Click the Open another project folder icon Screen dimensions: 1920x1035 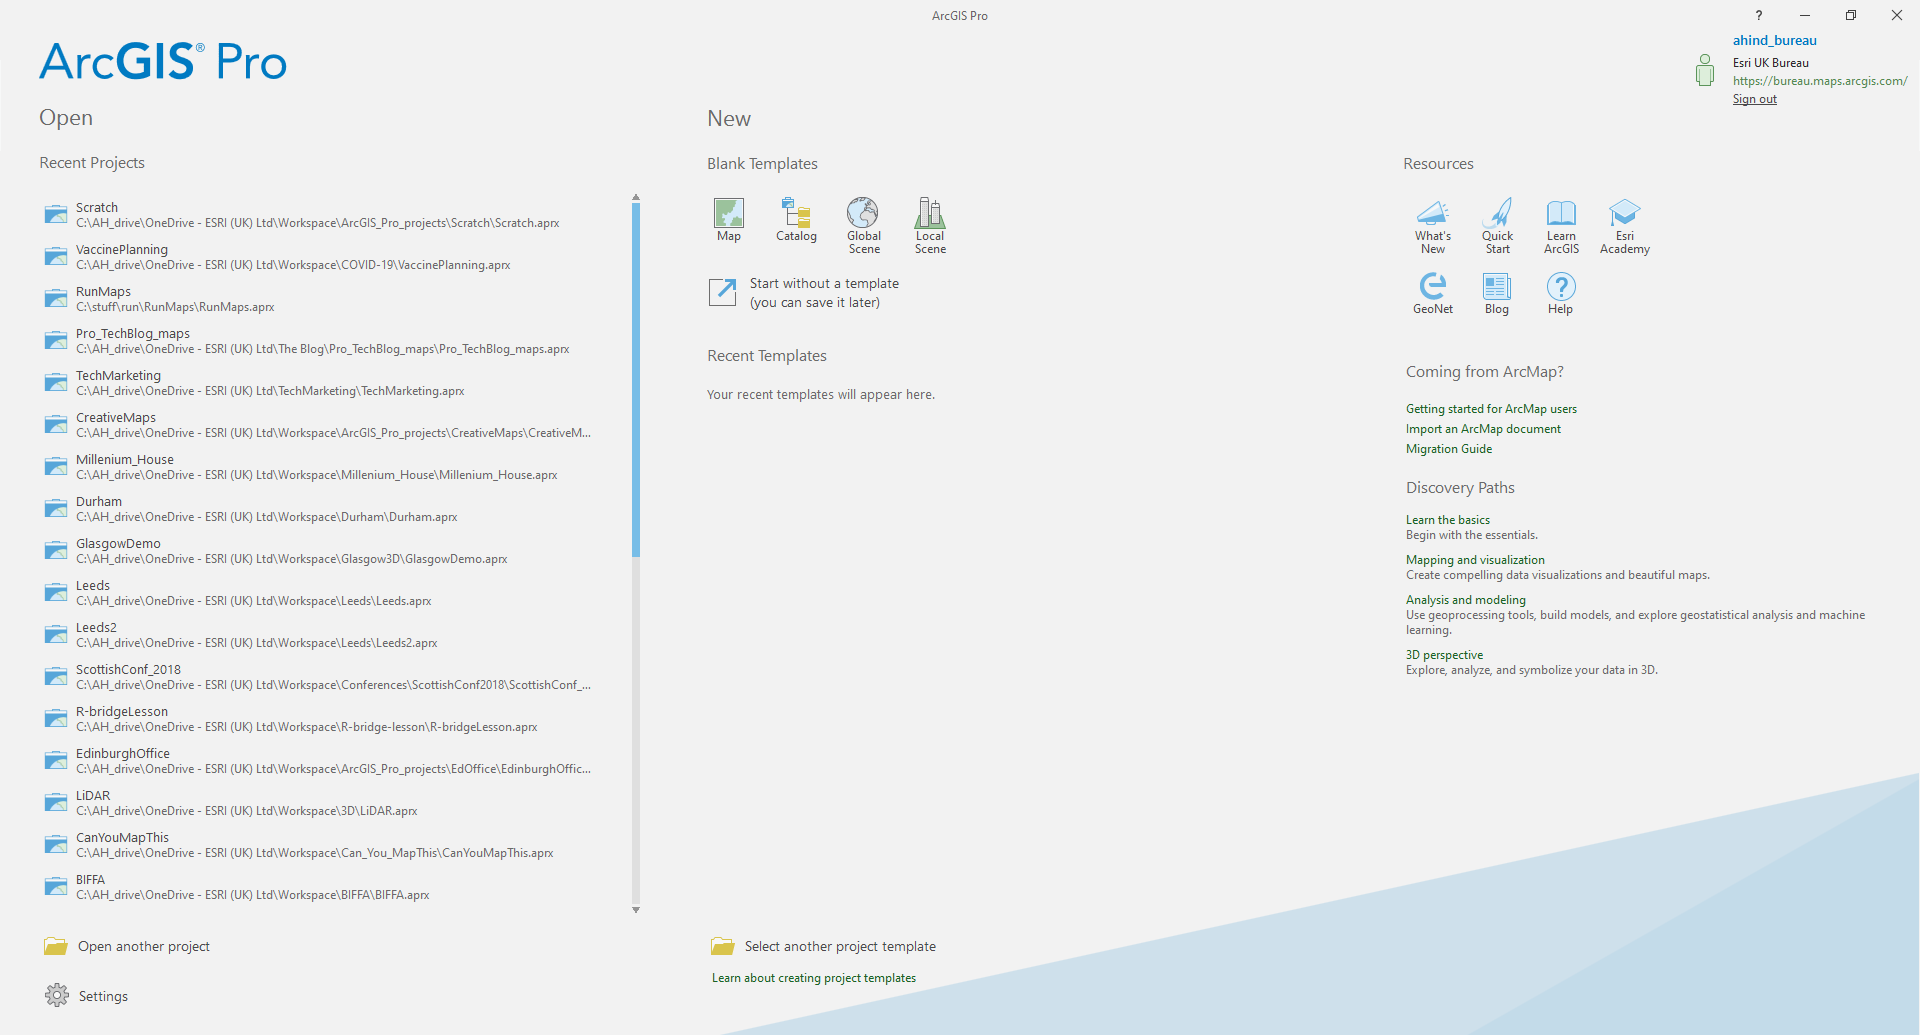[56, 946]
